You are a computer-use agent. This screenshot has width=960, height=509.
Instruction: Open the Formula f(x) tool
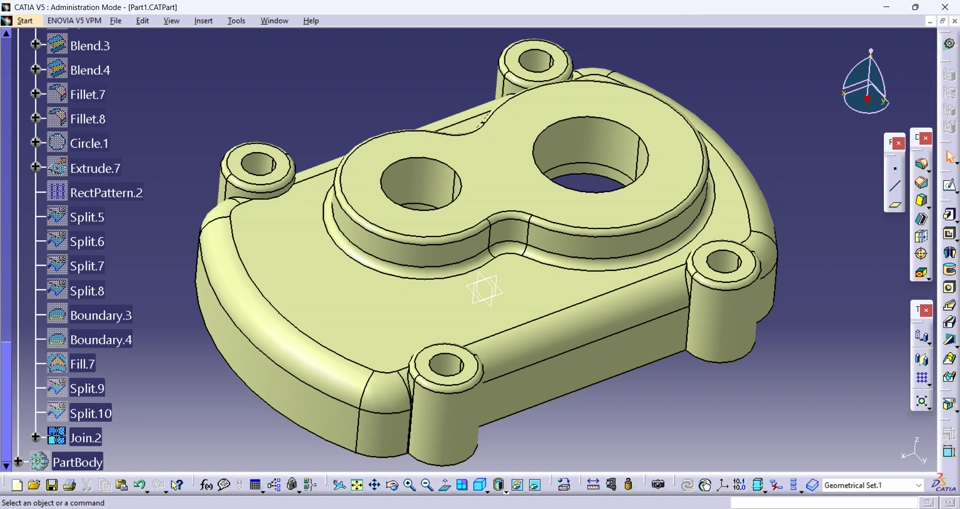tap(206, 485)
